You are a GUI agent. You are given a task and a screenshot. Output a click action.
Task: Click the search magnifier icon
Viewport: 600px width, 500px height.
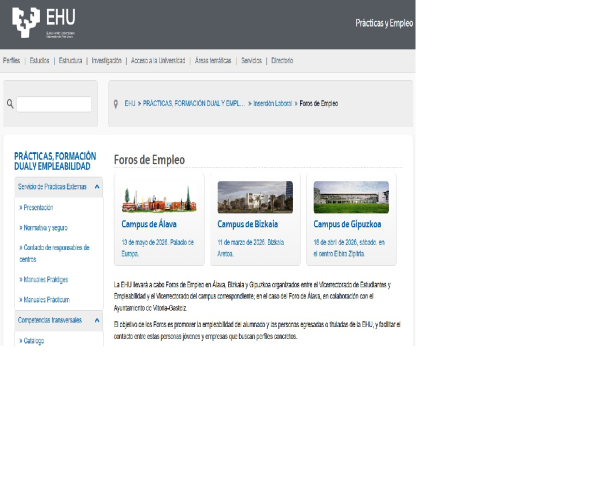(10, 104)
